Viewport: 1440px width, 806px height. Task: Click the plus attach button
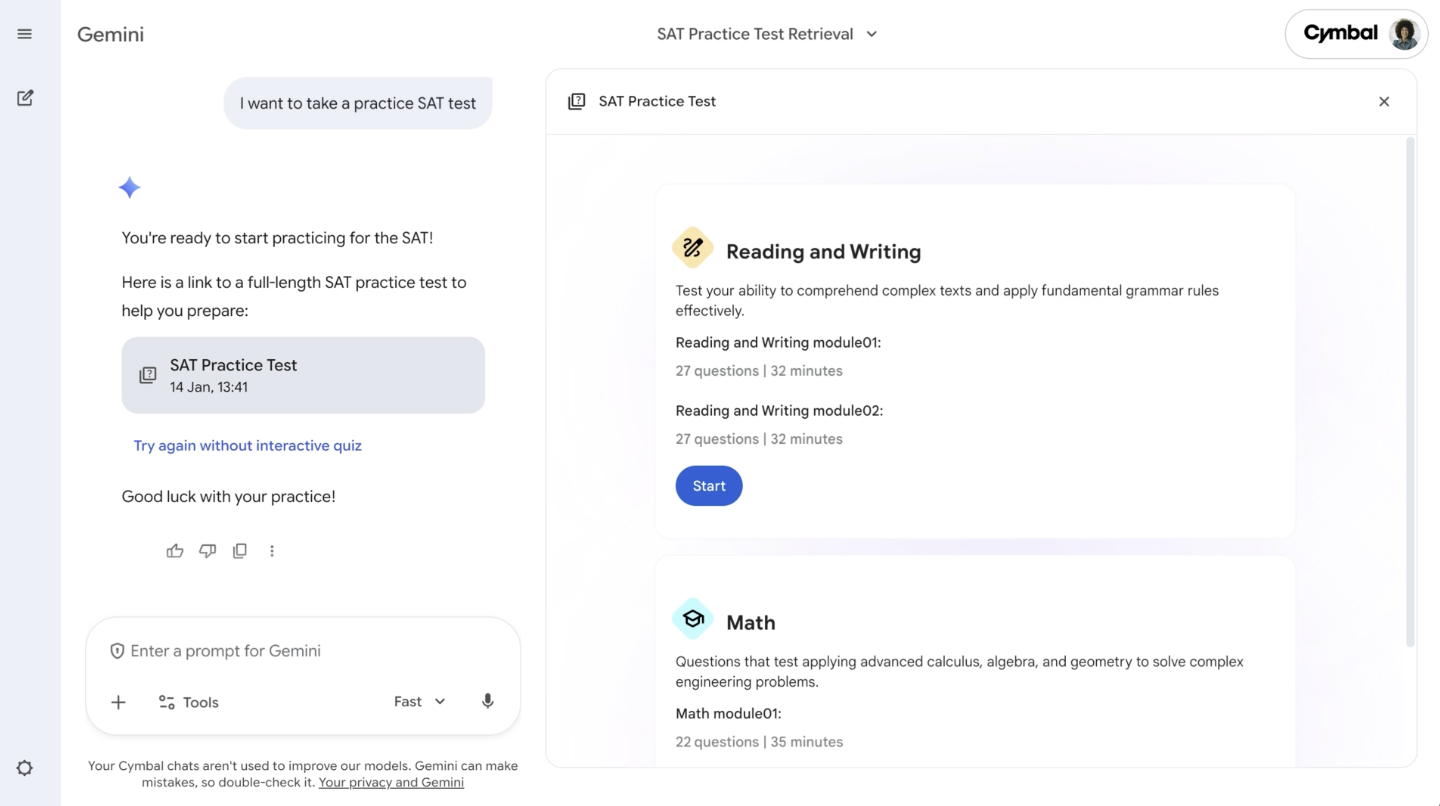118,702
